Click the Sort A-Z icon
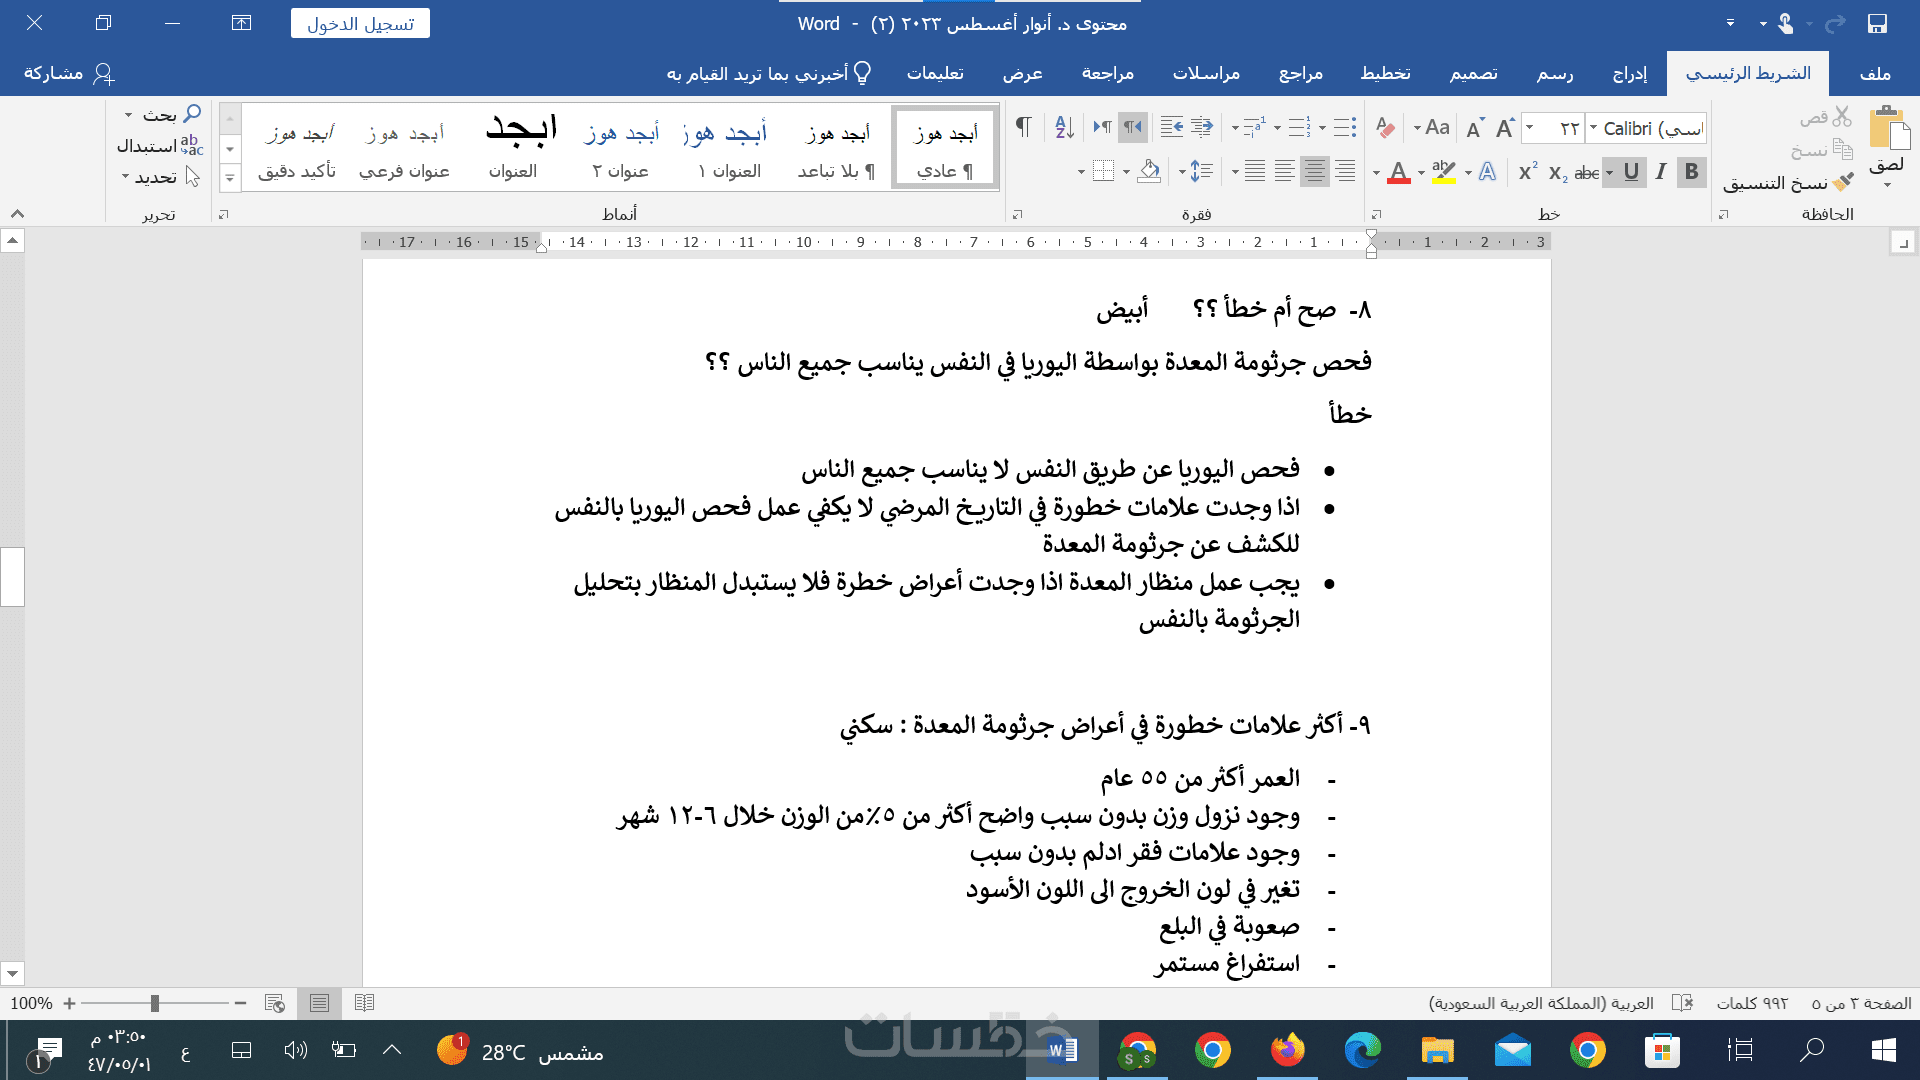 (x=1064, y=127)
